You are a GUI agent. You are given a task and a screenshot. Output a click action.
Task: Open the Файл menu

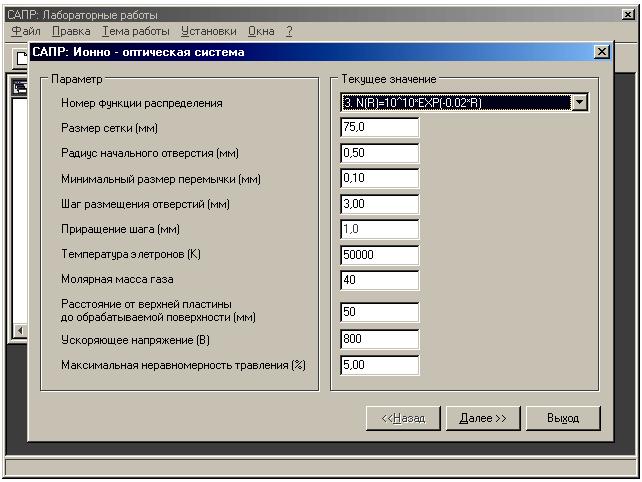(x=26, y=31)
